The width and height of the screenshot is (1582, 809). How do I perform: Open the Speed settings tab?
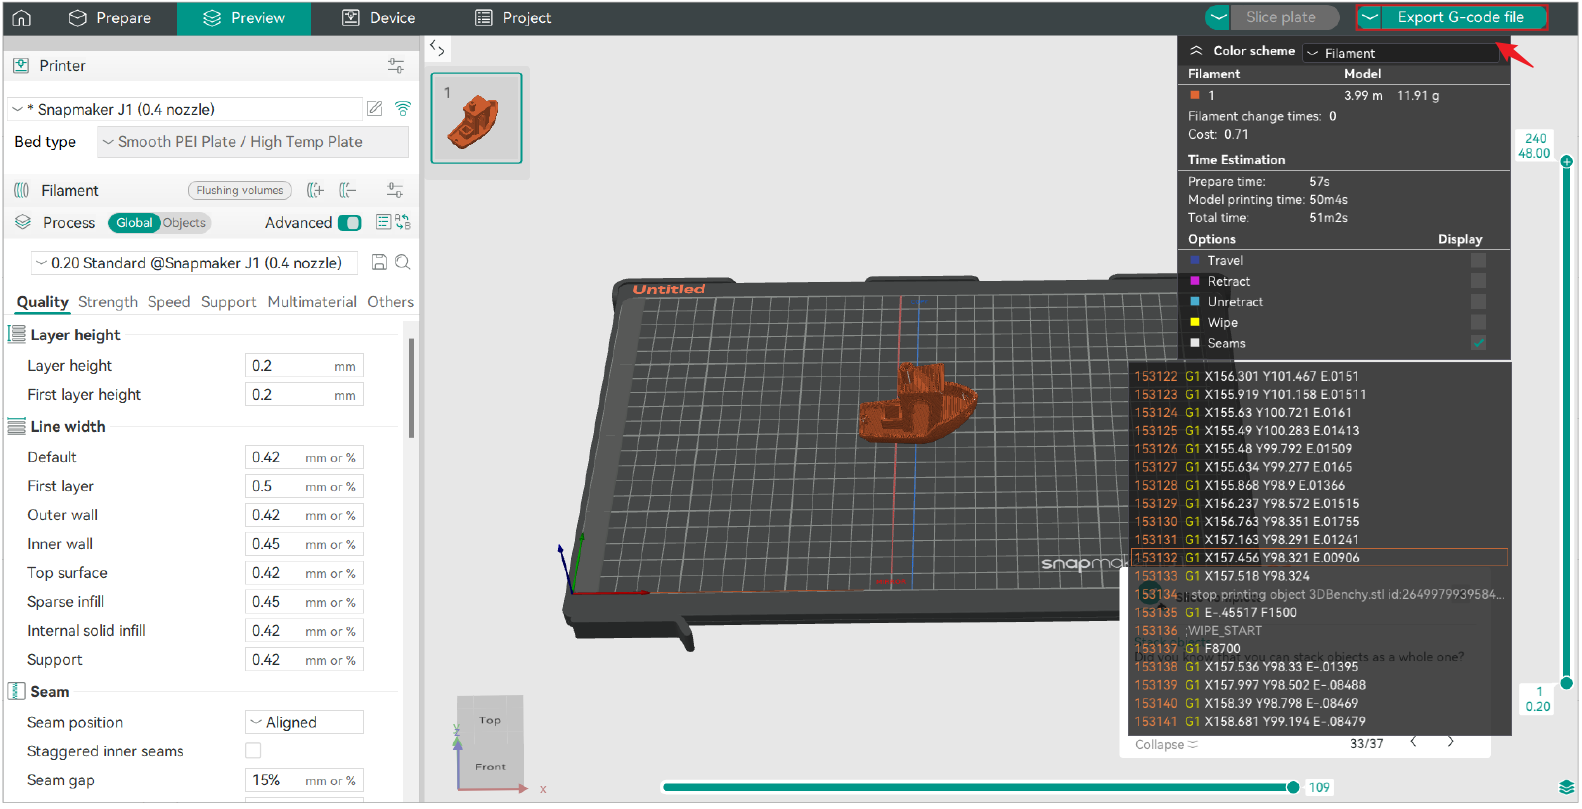coord(169,302)
